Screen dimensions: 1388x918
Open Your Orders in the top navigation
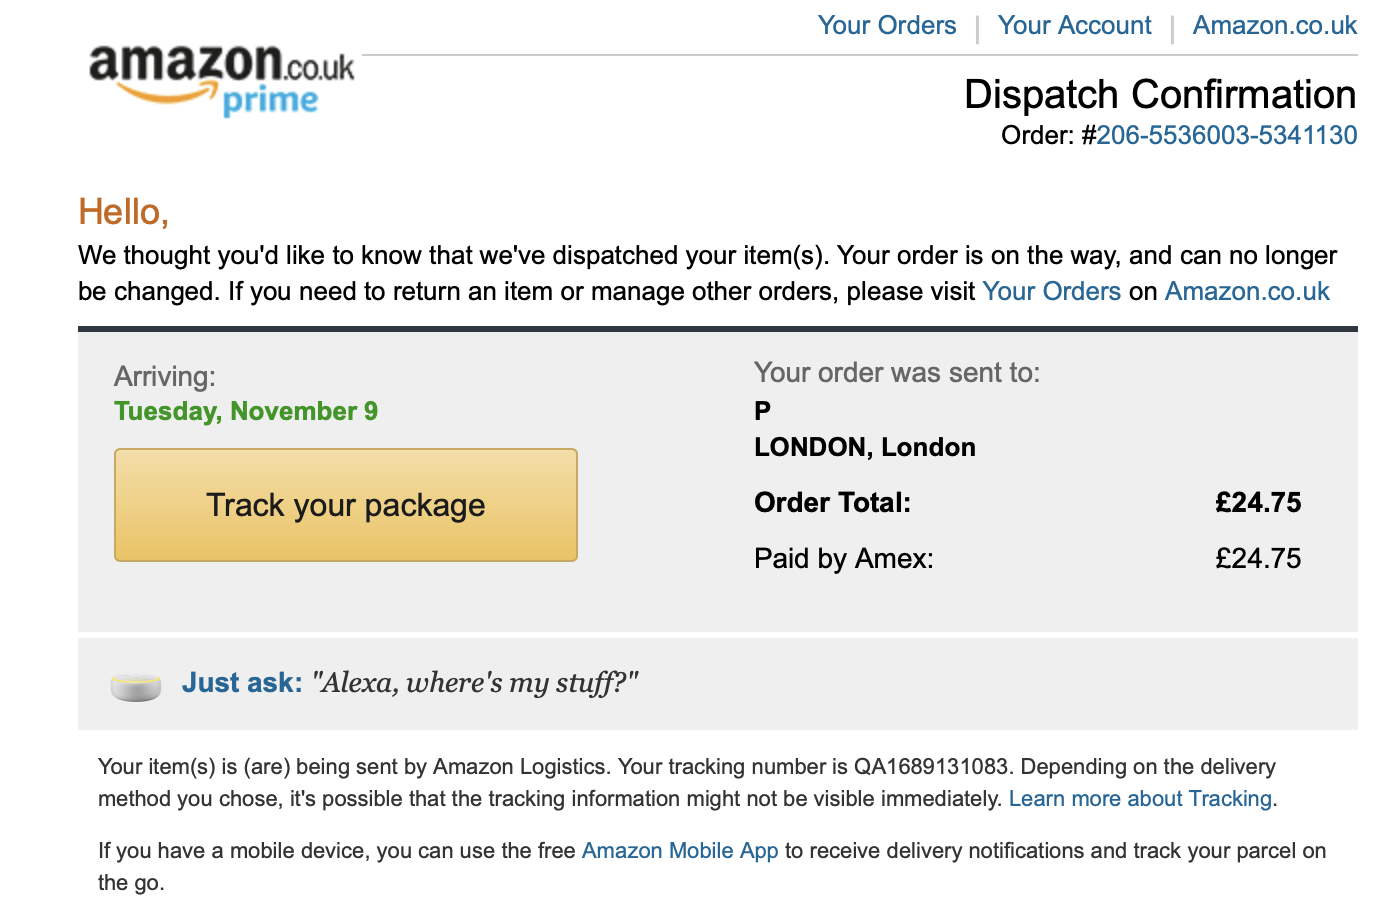coord(887,25)
